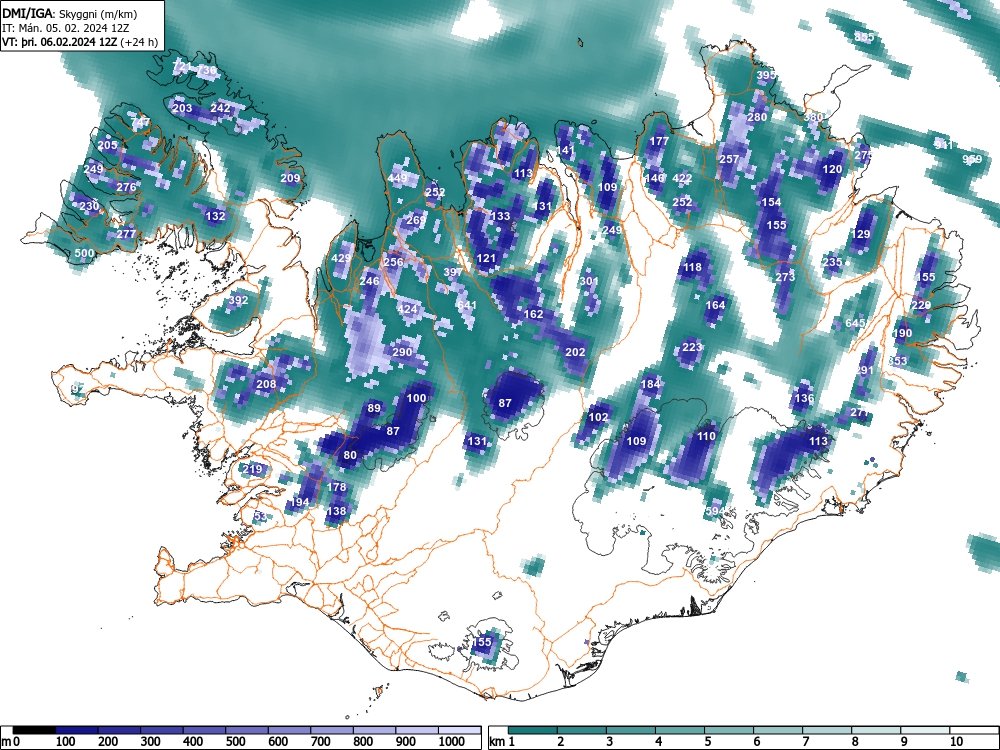Click the visibility value 162
The width and height of the screenshot is (1000, 750).
click(533, 314)
